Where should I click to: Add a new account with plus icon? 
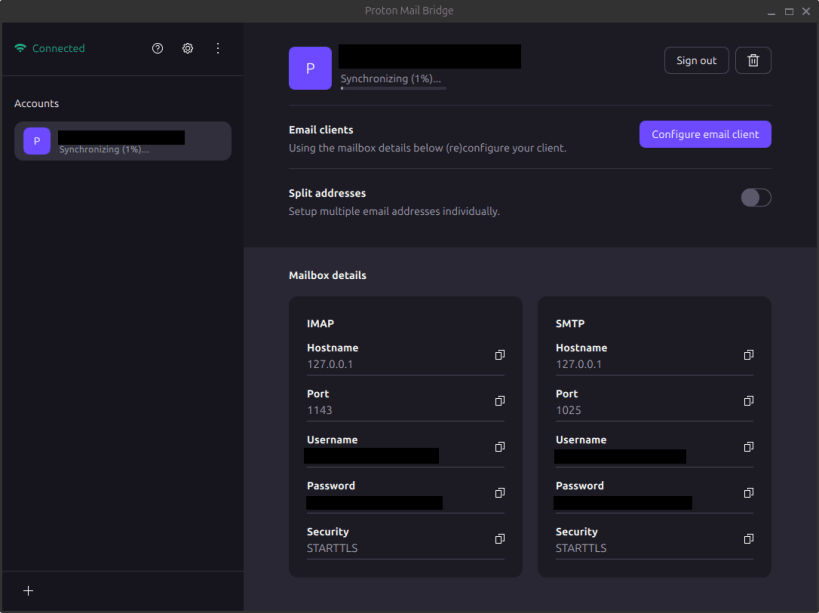pos(28,591)
